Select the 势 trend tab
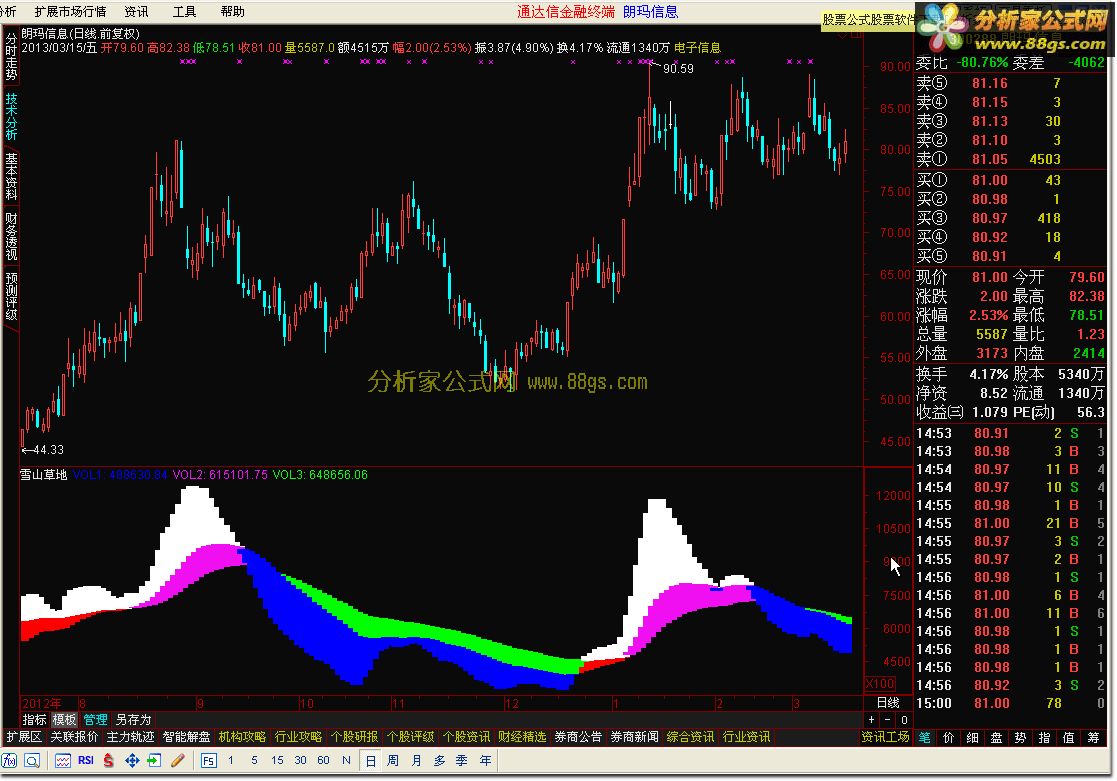The width and height of the screenshot is (1117, 781). [x=1021, y=738]
